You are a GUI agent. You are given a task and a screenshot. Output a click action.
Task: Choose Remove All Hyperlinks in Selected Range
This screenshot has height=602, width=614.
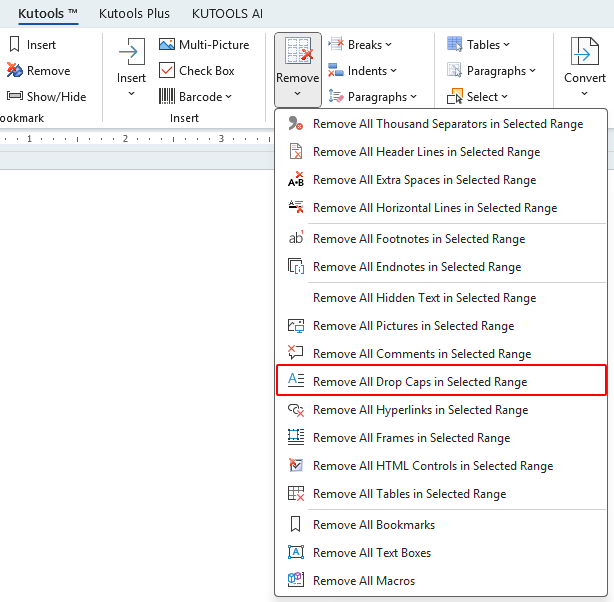pos(441,410)
